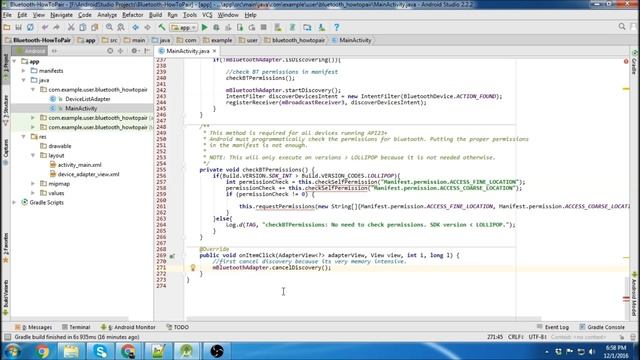Click the 271:45 cursor position status
The height and width of the screenshot is (360, 640).
(495, 337)
